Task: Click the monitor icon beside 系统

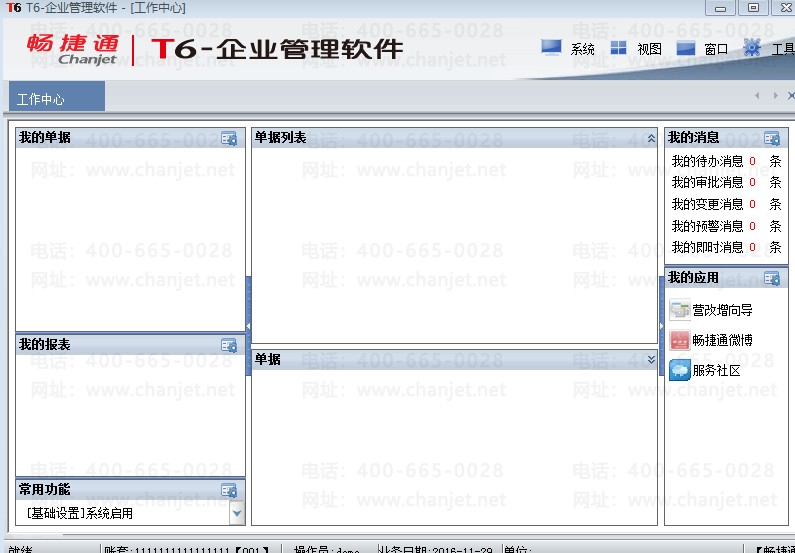Action: [x=551, y=48]
